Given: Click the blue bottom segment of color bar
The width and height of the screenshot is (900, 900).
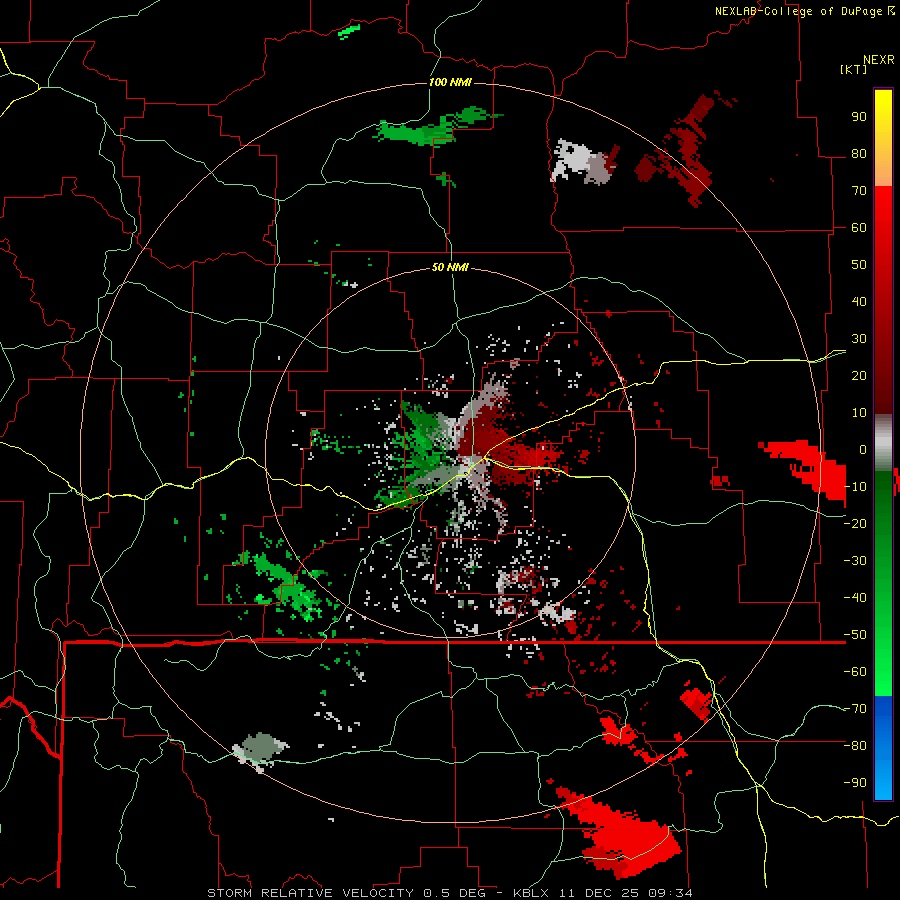Looking at the screenshot, I should (x=883, y=747).
